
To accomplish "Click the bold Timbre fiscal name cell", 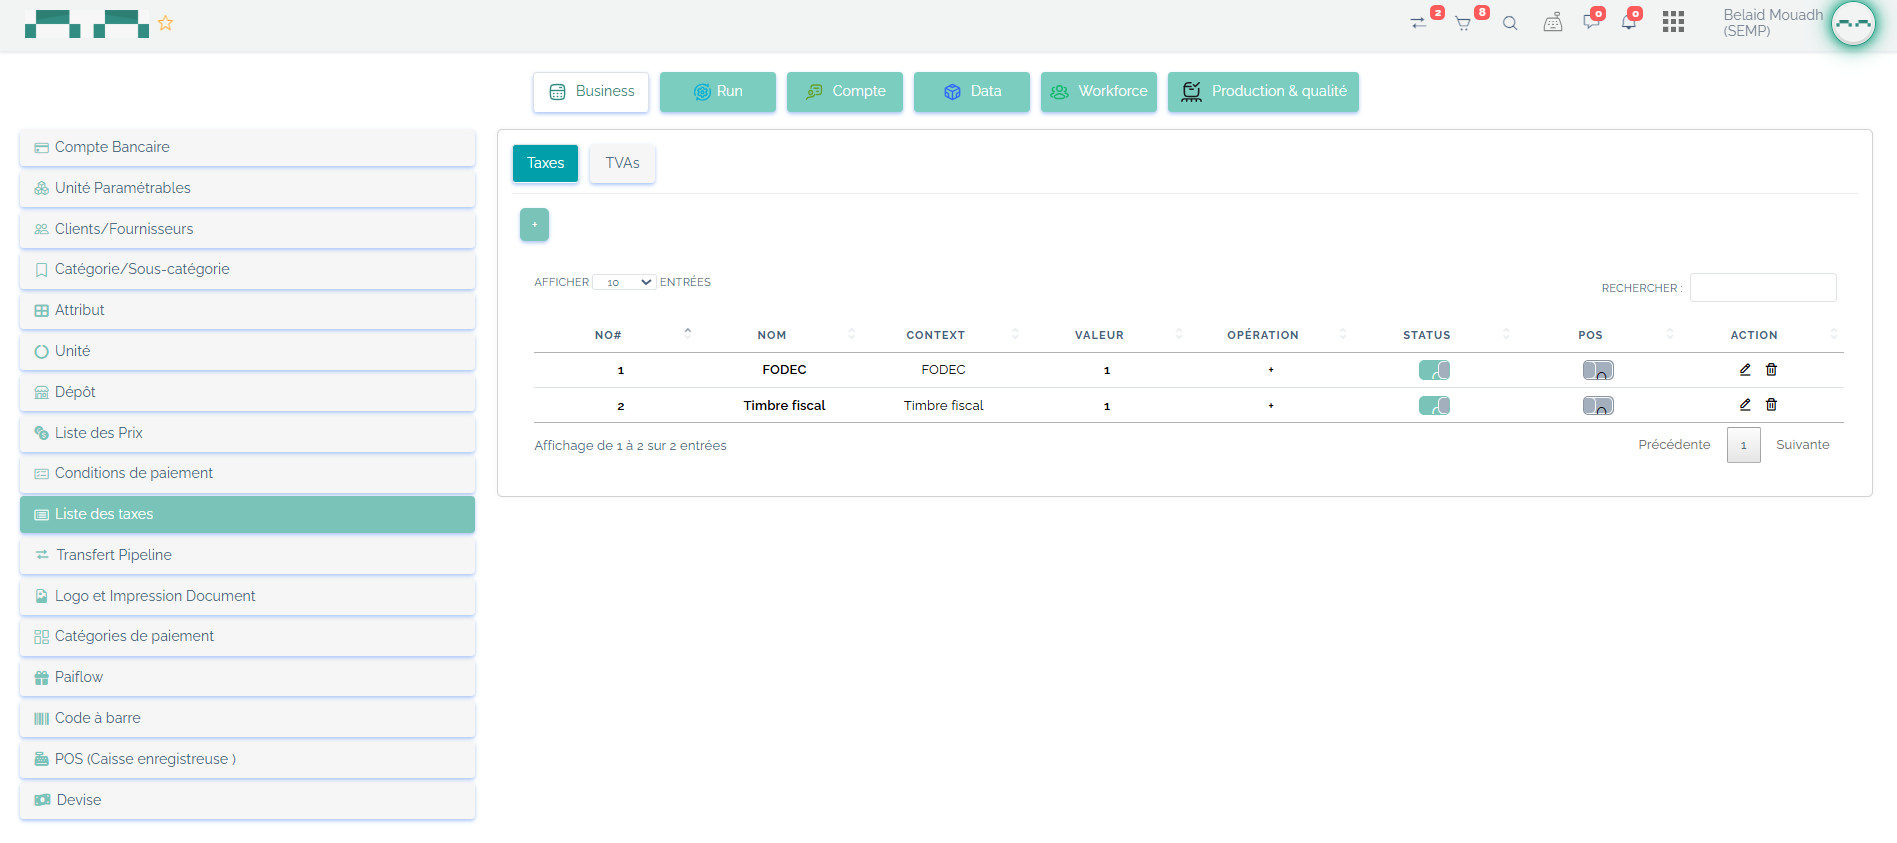I will pyautogui.click(x=784, y=405).
